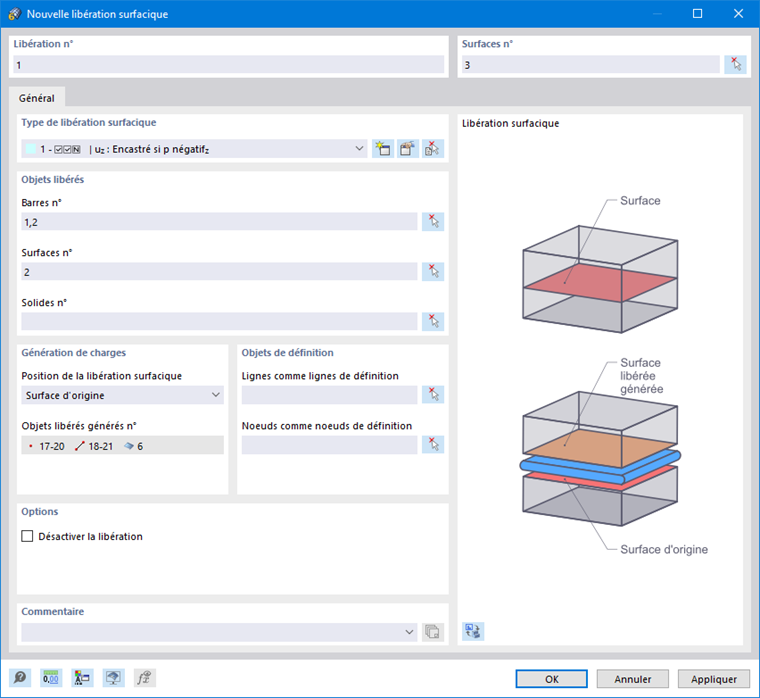Click the released Surfaces n° field showing 2
This screenshot has height=698, width=760.
click(219, 272)
